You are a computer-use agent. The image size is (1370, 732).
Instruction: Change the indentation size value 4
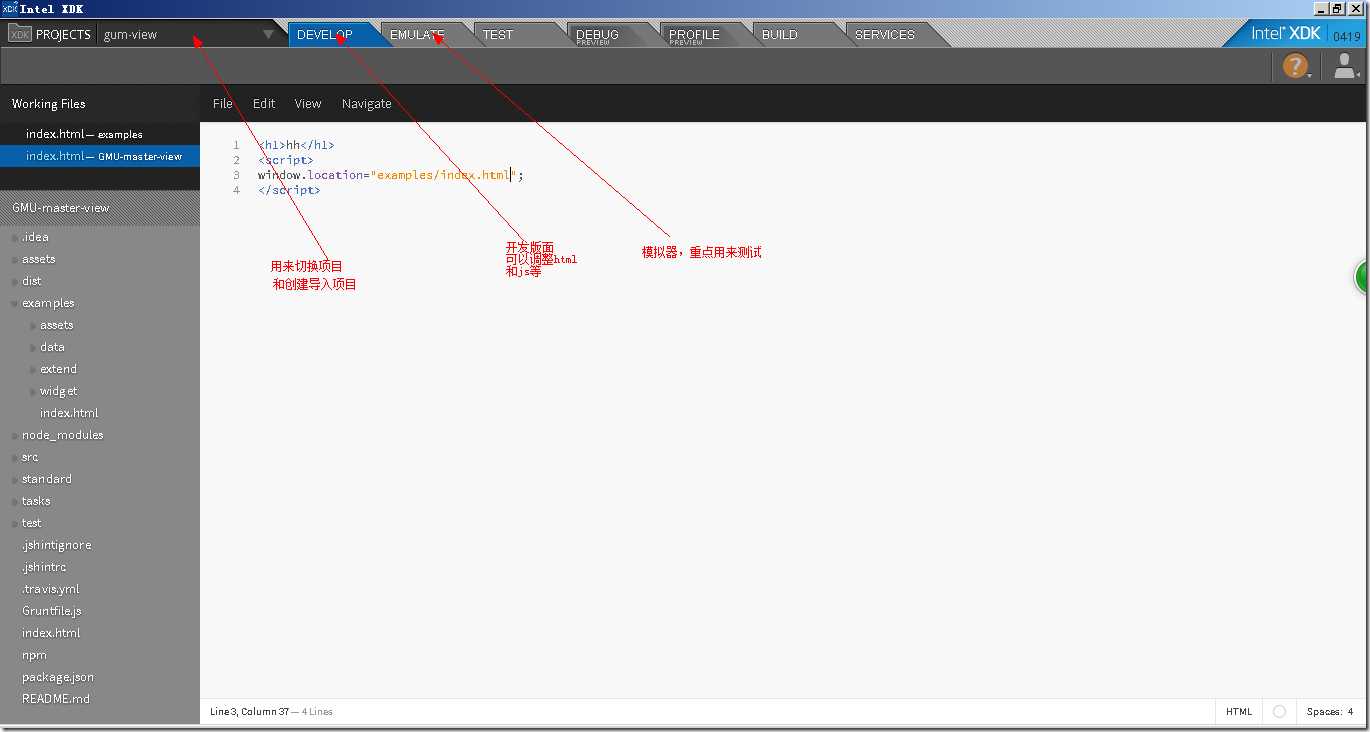[1350, 712]
